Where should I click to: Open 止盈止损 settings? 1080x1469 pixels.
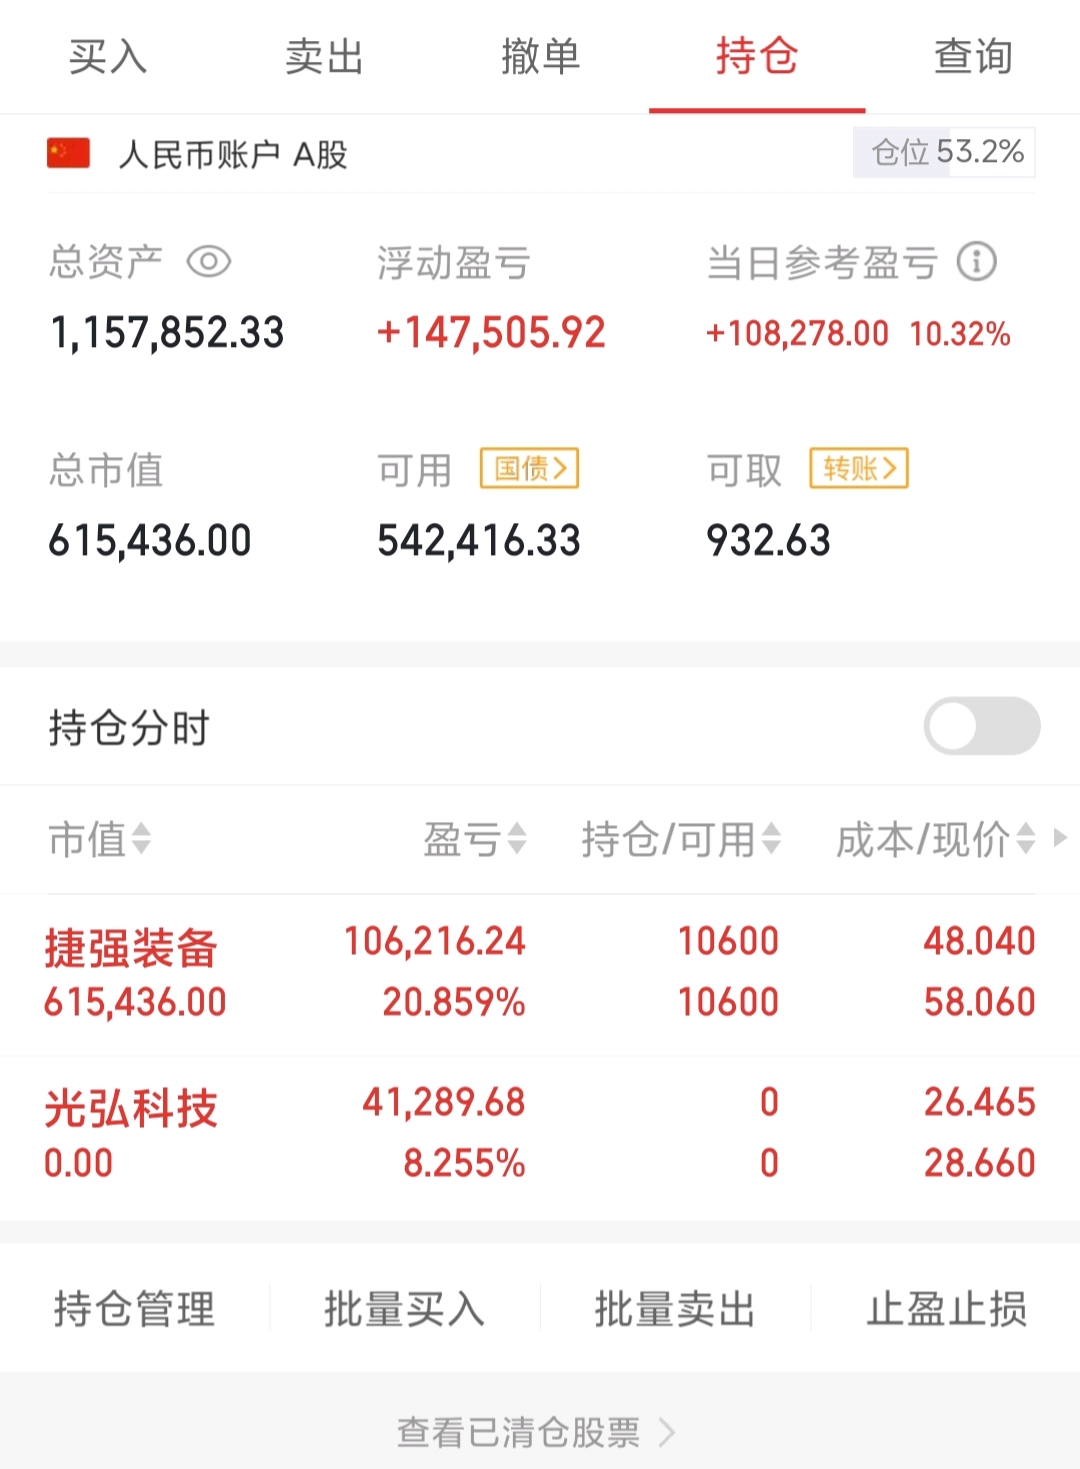[946, 1308]
